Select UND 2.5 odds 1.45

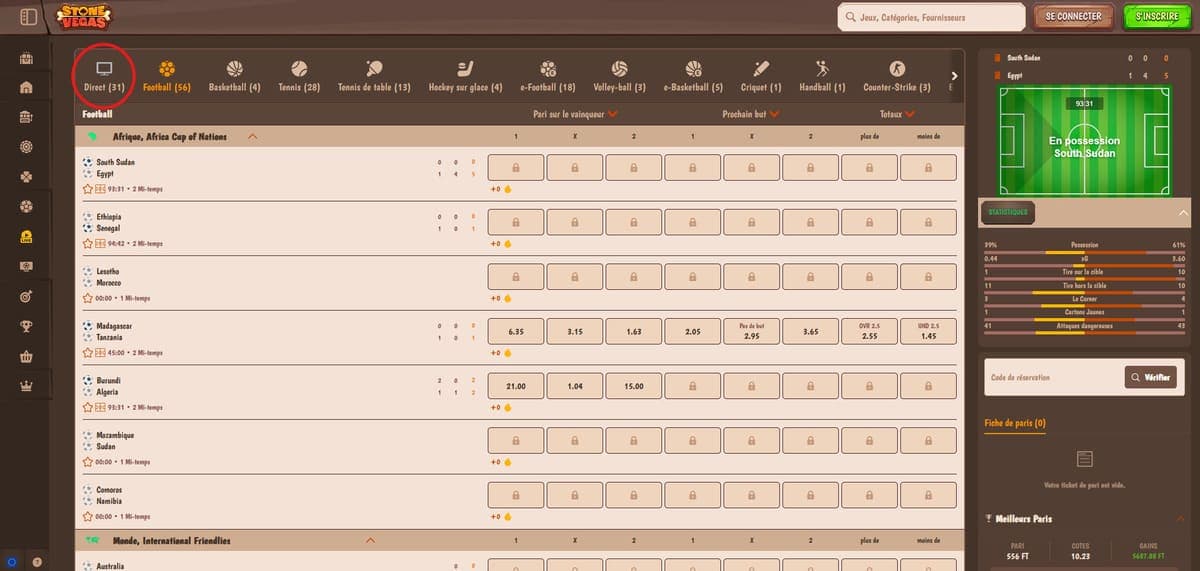[x=928, y=331]
